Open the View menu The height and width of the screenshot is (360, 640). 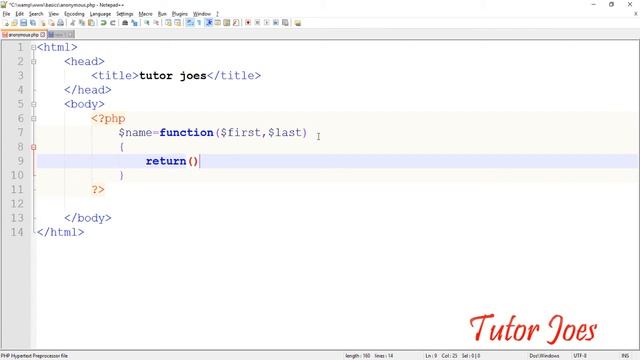click(53, 14)
